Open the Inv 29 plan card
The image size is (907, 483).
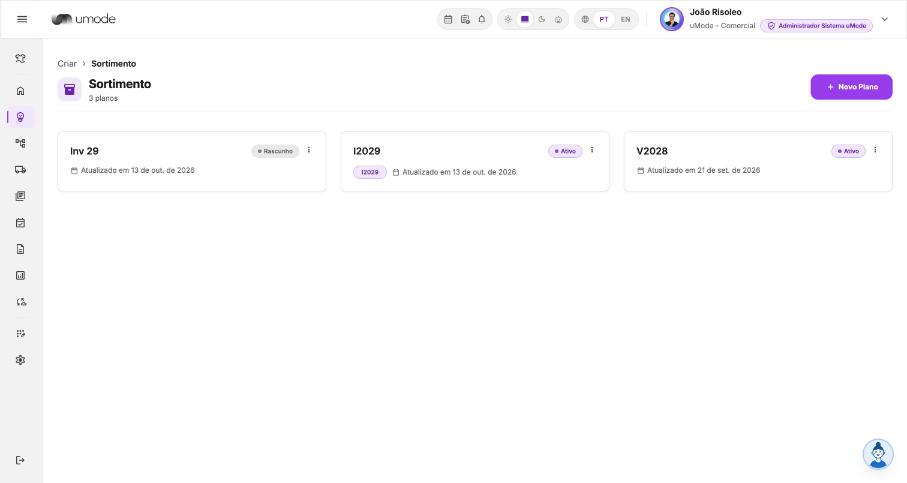(x=191, y=161)
